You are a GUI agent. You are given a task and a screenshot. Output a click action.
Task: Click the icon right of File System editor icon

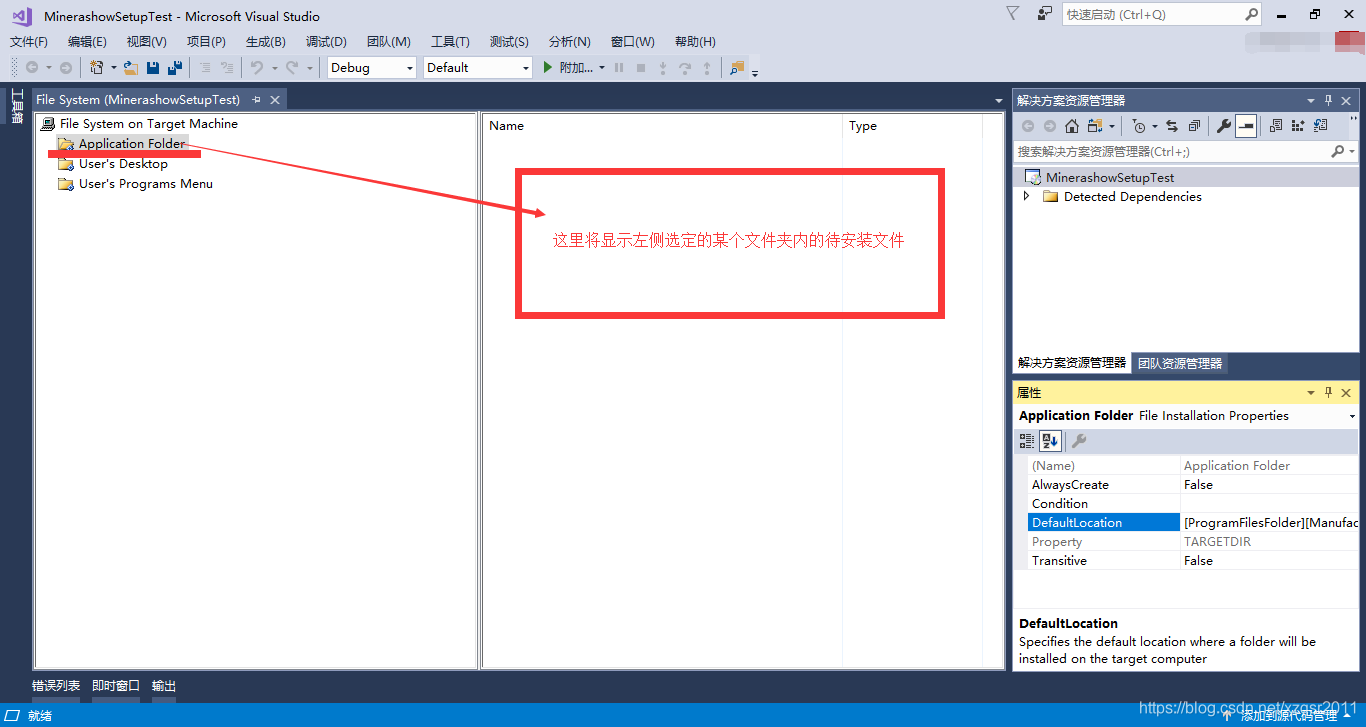click(x=1298, y=126)
